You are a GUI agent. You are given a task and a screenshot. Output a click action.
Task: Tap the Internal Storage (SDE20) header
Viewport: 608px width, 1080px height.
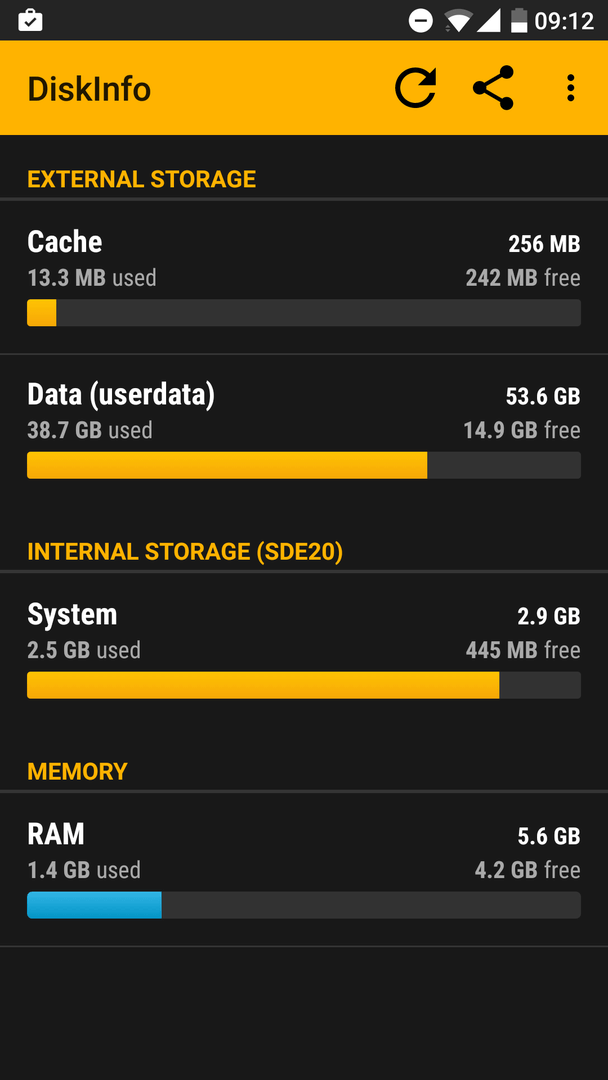tap(185, 552)
